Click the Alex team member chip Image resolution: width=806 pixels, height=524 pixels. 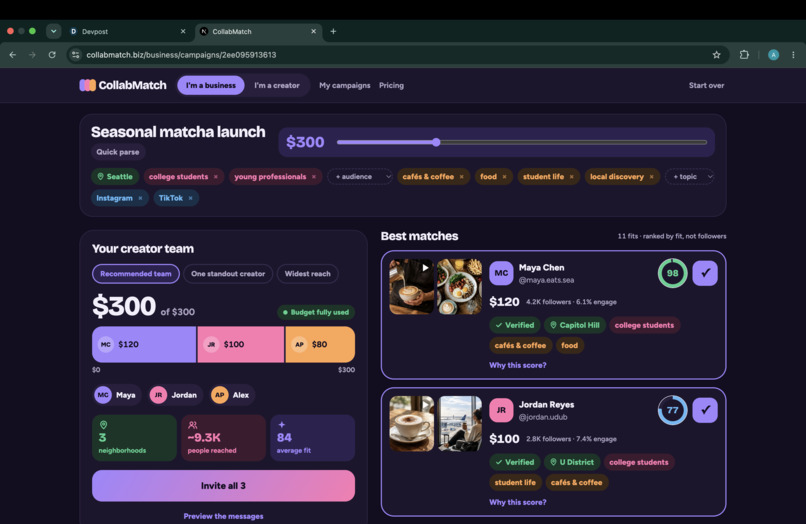coord(232,395)
